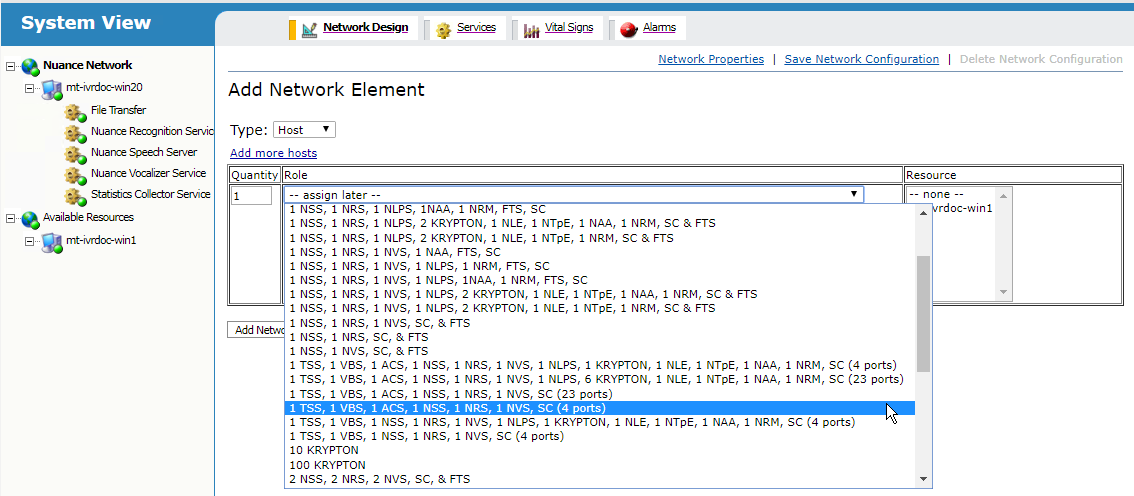Open the Alarms tab
Viewport: 1134px width, 496px height.
coord(659,28)
